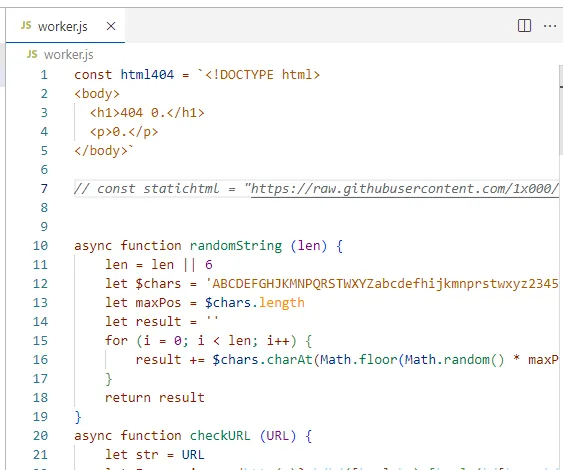Click the Split Editor Right icon

point(524,26)
